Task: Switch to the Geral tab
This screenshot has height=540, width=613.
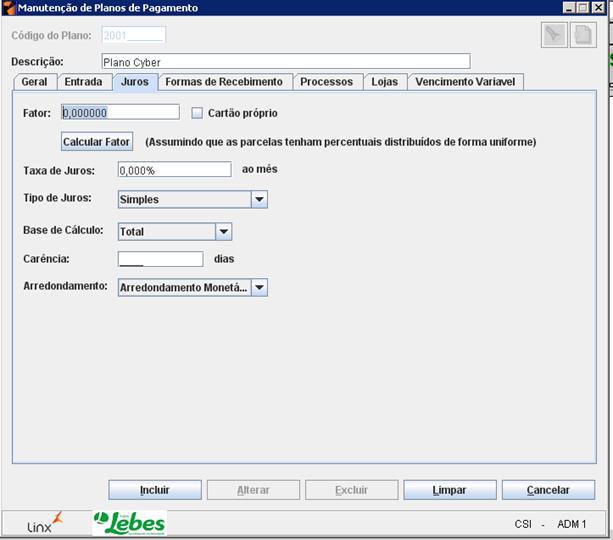Action: (x=34, y=82)
